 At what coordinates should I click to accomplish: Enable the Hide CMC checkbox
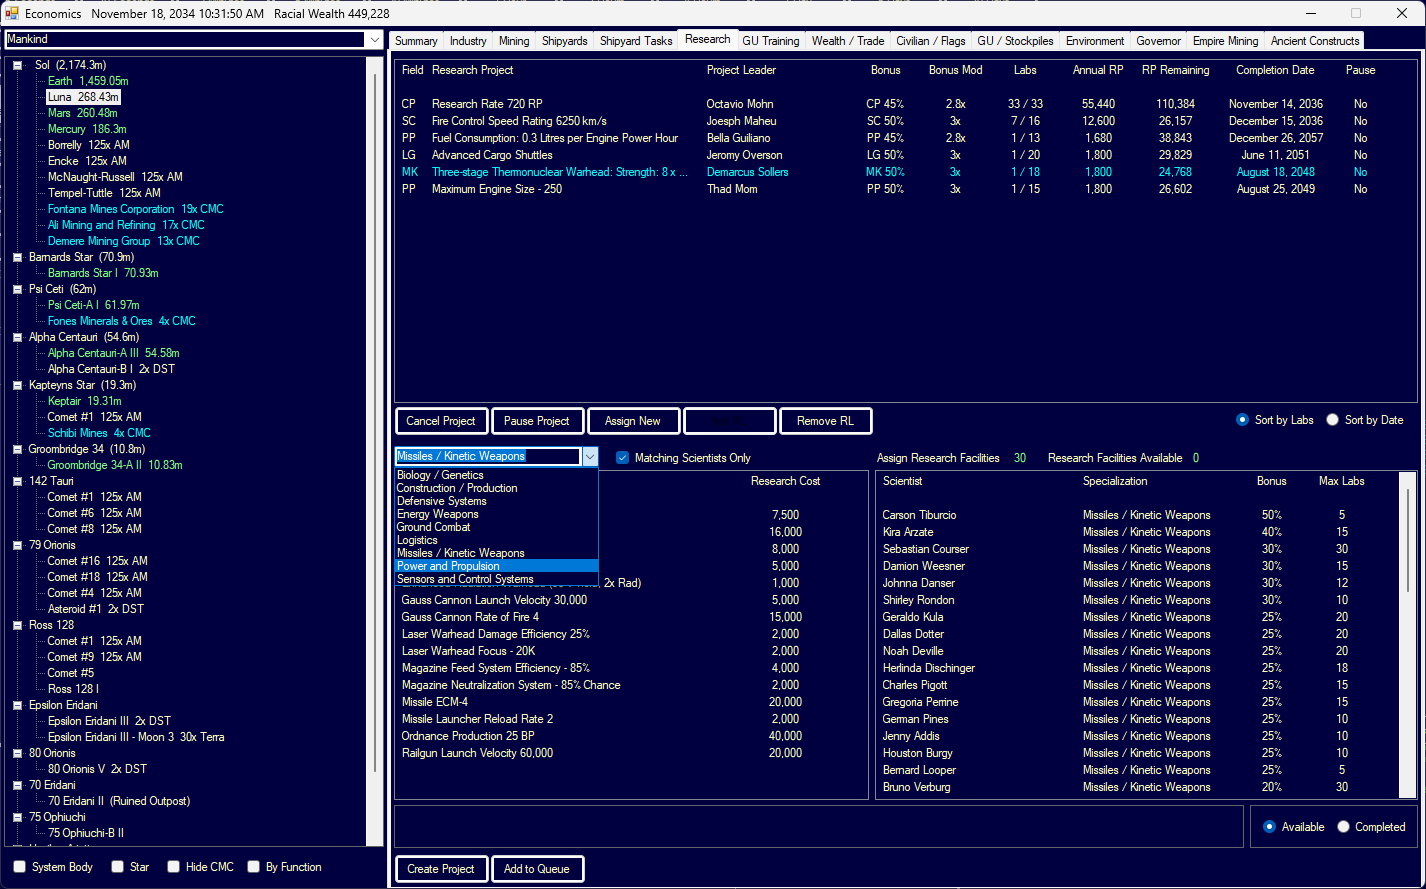(x=174, y=867)
